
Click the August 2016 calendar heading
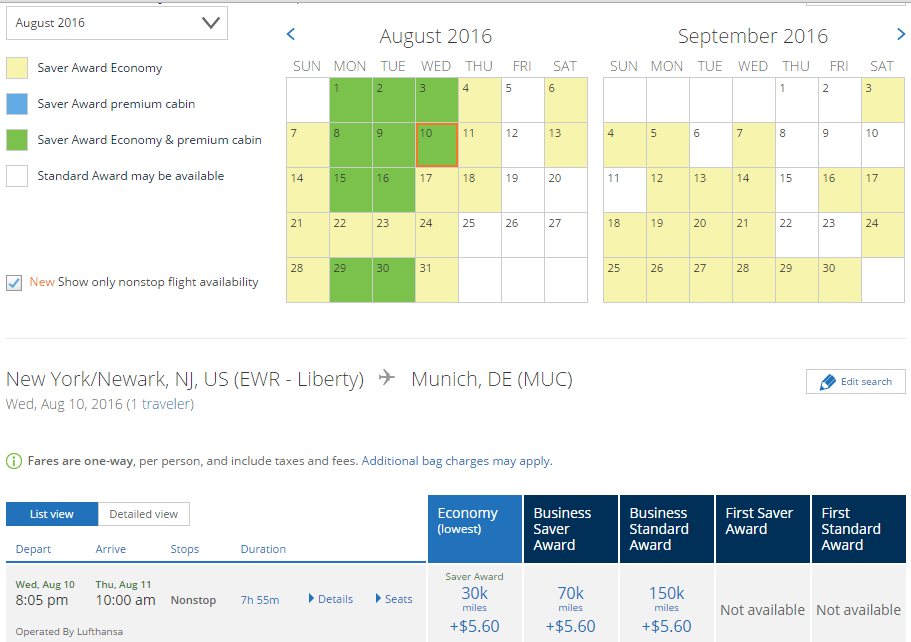[x=436, y=36]
